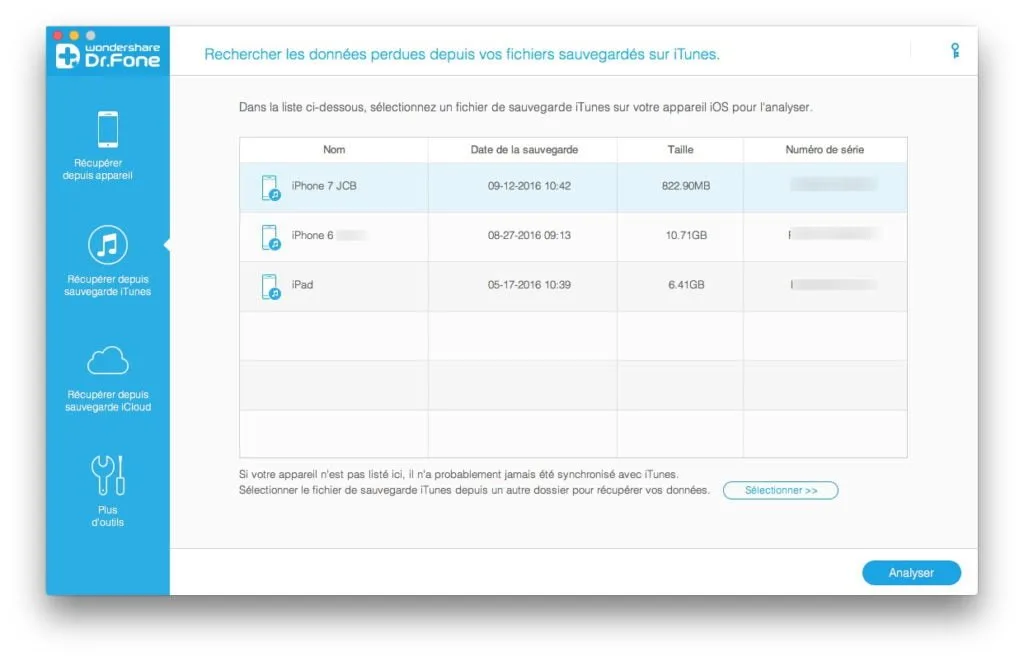Screen dimensions: 1024x661
Task: Select the iPad backup name
Action: coord(302,285)
